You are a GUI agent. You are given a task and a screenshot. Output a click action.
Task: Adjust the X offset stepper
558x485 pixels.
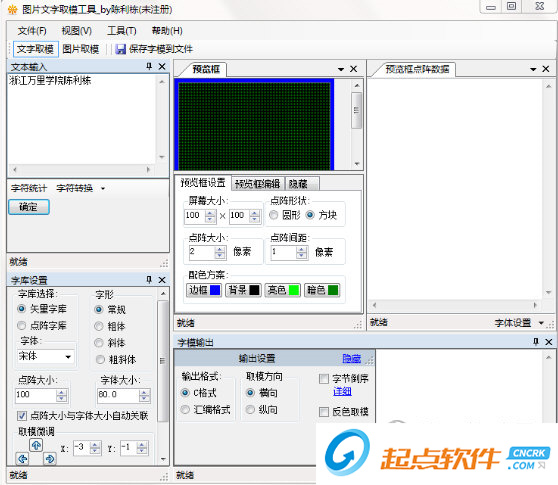point(95,448)
